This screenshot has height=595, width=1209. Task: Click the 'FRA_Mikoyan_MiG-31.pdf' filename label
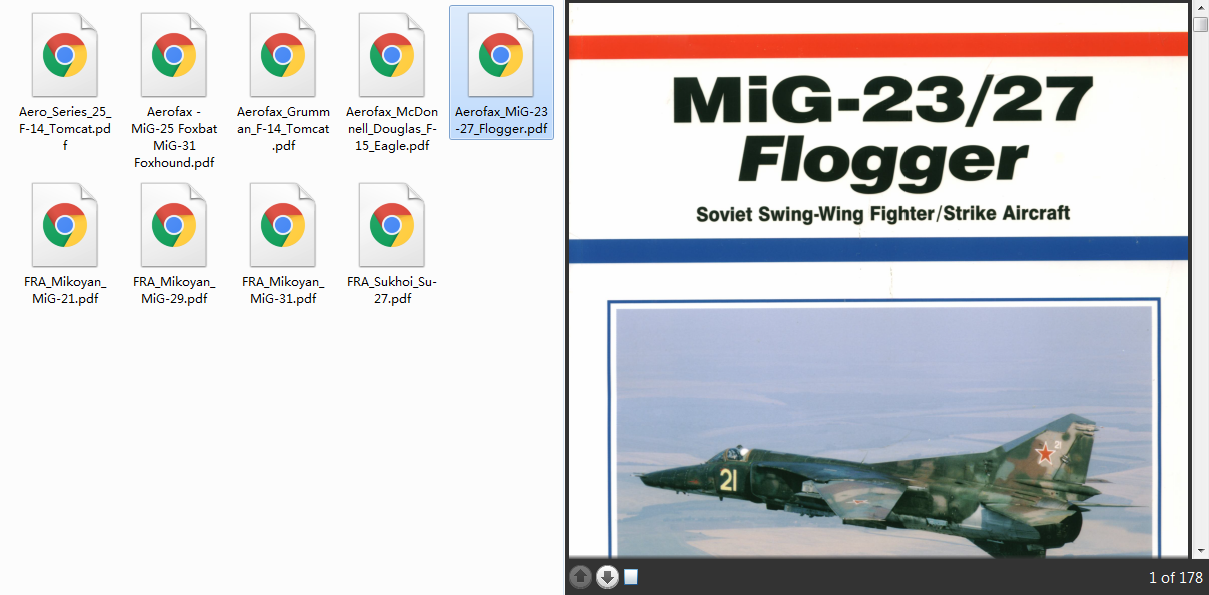pyautogui.click(x=283, y=290)
